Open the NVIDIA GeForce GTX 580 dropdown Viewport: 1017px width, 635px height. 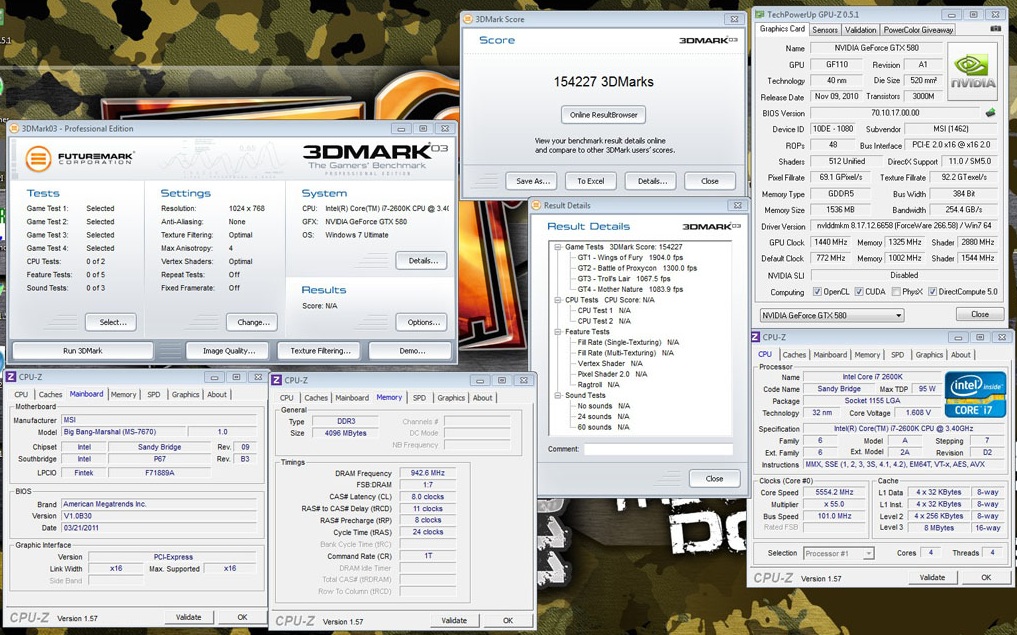832,315
